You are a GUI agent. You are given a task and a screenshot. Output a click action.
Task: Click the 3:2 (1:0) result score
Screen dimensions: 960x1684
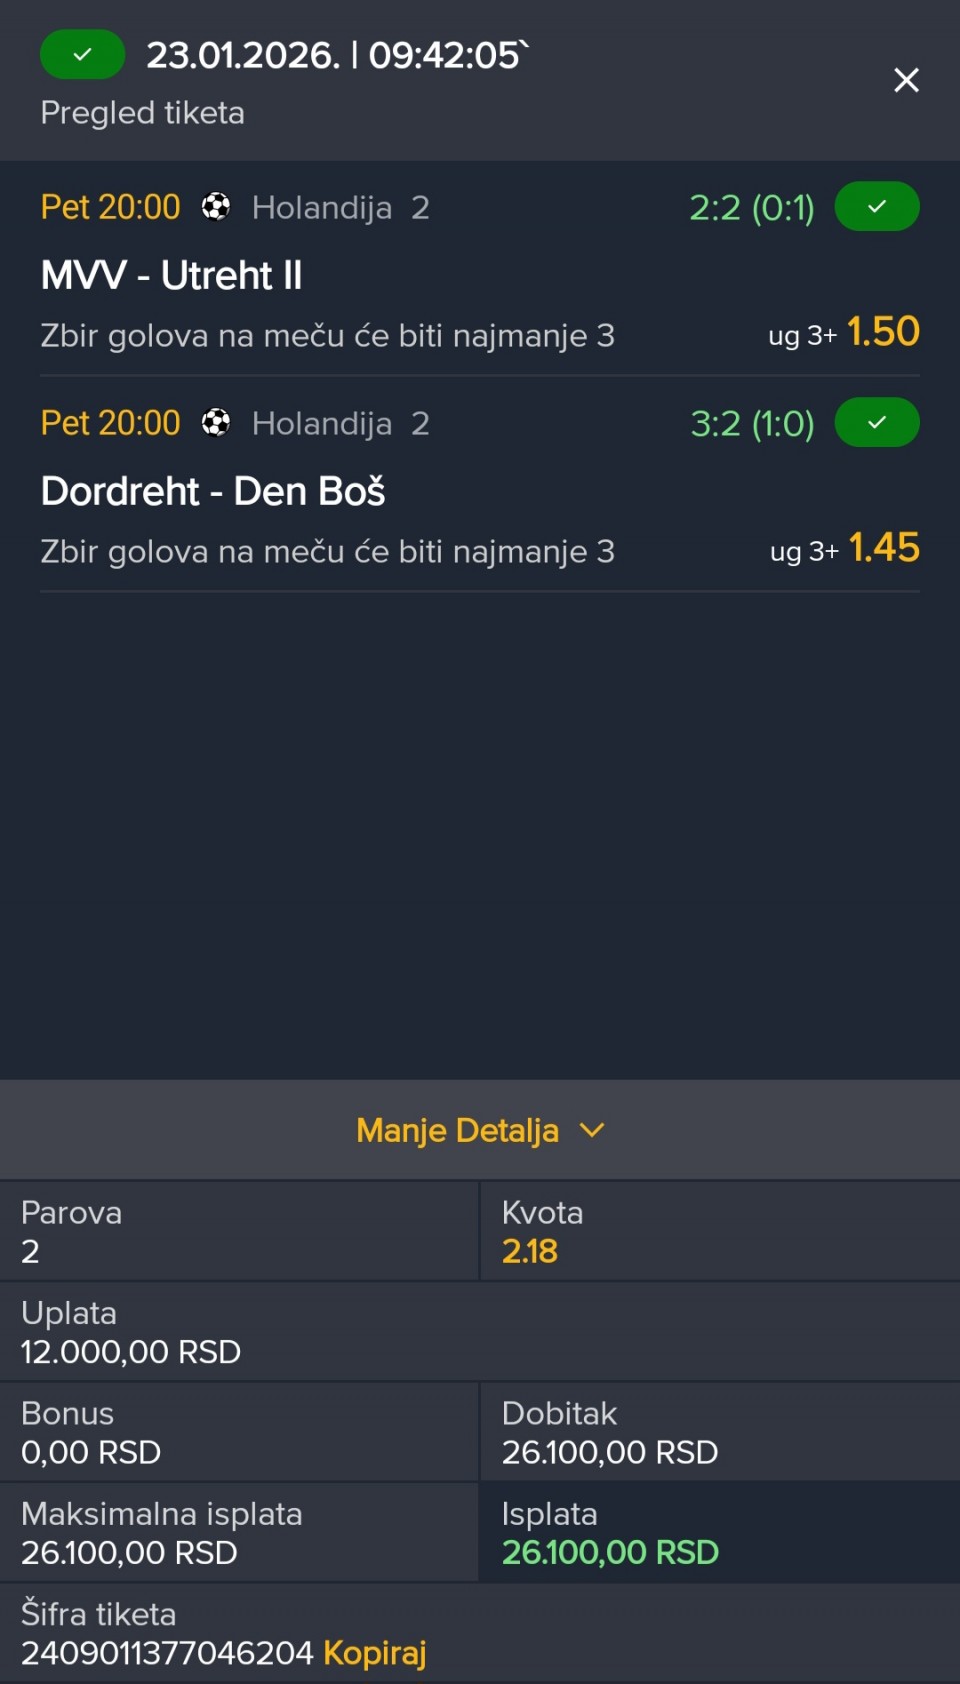click(752, 424)
